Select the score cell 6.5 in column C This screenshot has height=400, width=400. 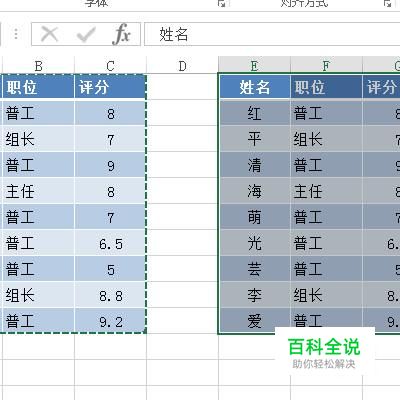coord(110,243)
